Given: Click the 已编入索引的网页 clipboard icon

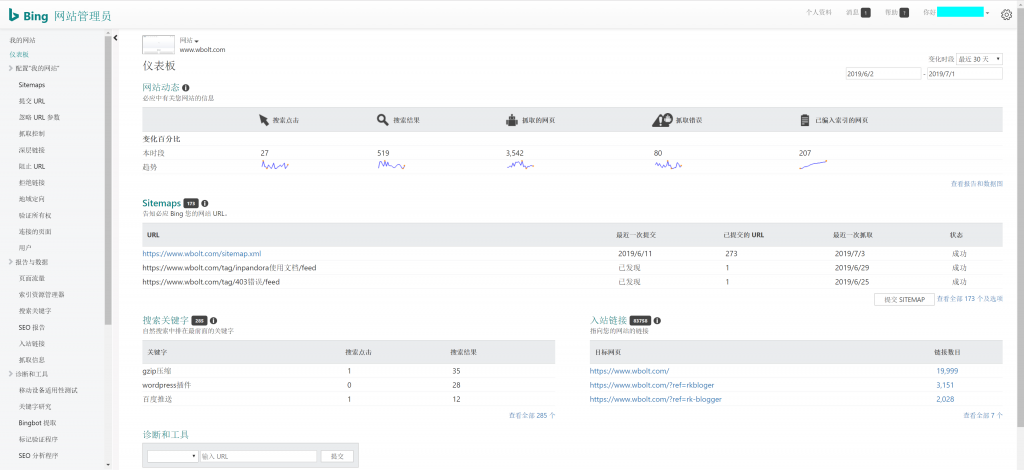Looking at the screenshot, I should pyautogui.click(x=804, y=120).
